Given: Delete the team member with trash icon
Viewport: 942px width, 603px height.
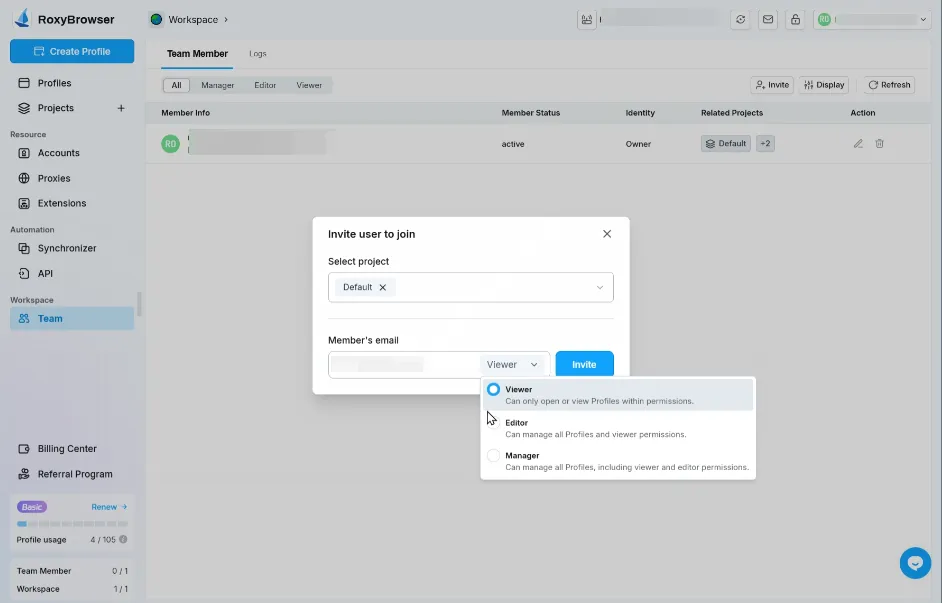Looking at the screenshot, I should [x=879, y=143].
